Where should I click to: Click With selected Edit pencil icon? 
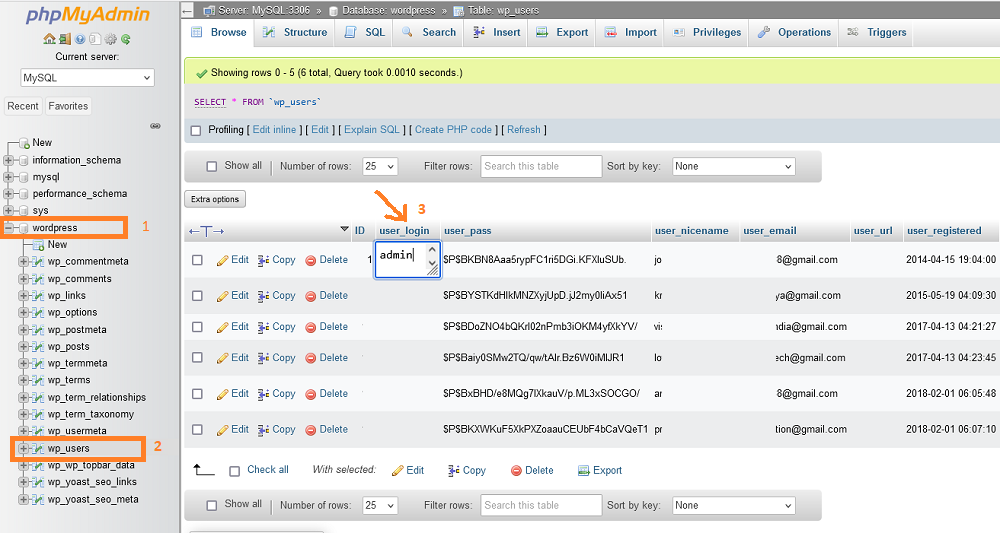(397, 471)
